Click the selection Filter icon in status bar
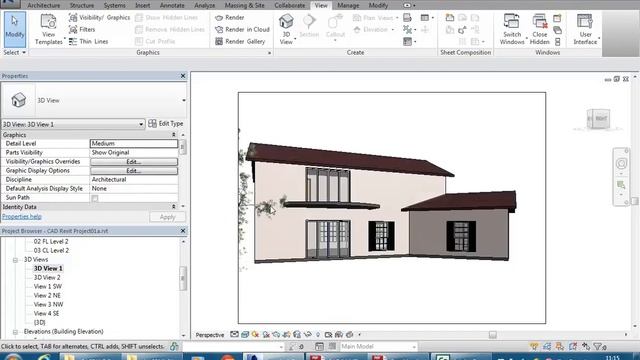Viewport: 640px width, 360px height. 599,347
